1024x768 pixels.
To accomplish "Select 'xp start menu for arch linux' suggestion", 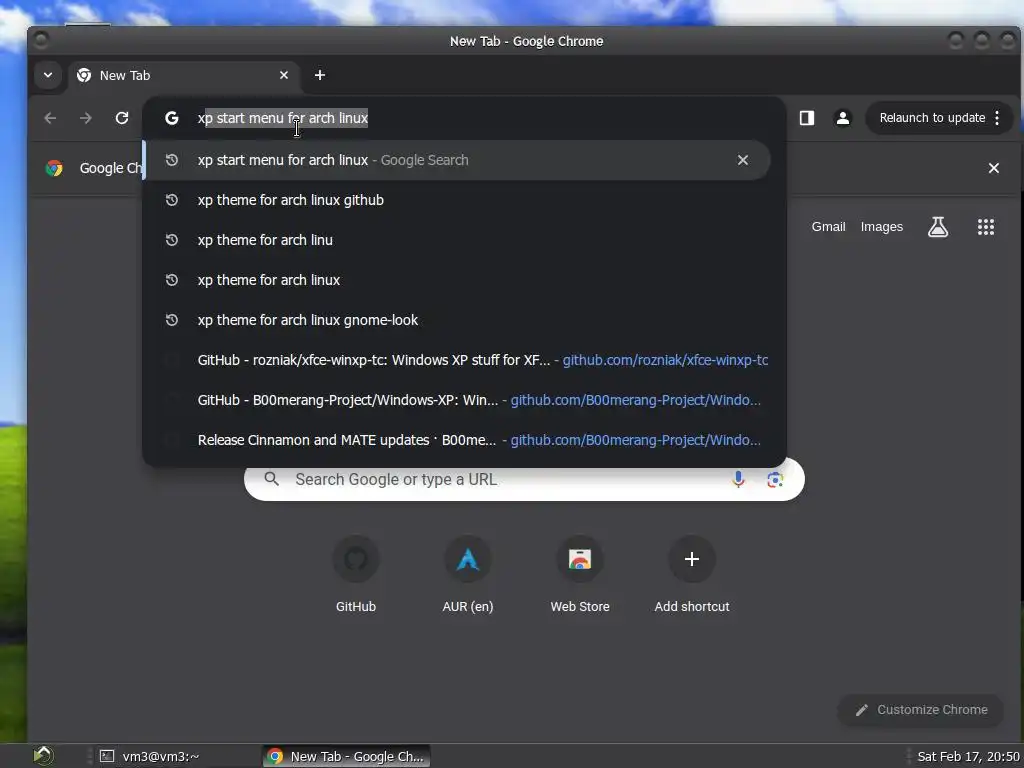I will pos(456,160).
